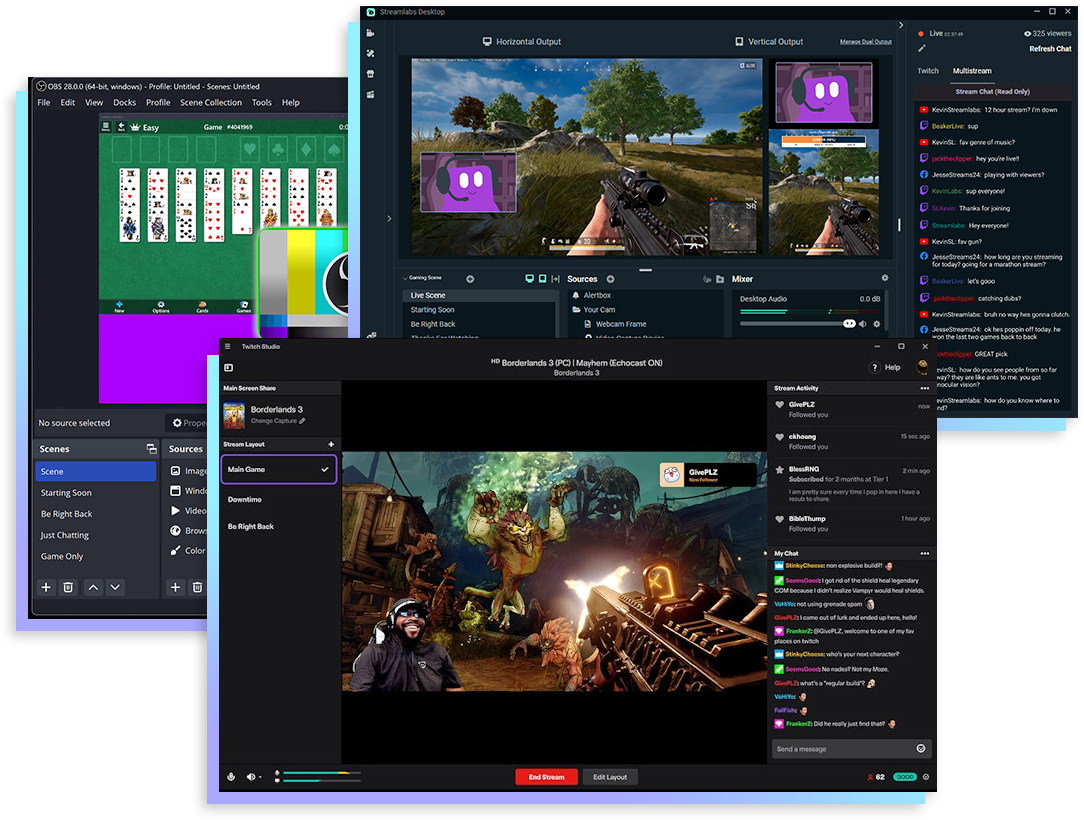1084x820 pixels.
Task: Open the emote picker beside Send a message
Action: point(922,748)
